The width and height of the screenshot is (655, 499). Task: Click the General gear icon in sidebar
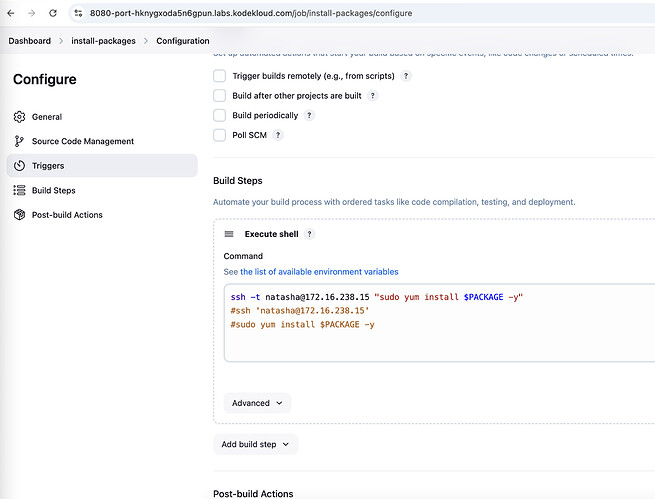tap(19, 117)
